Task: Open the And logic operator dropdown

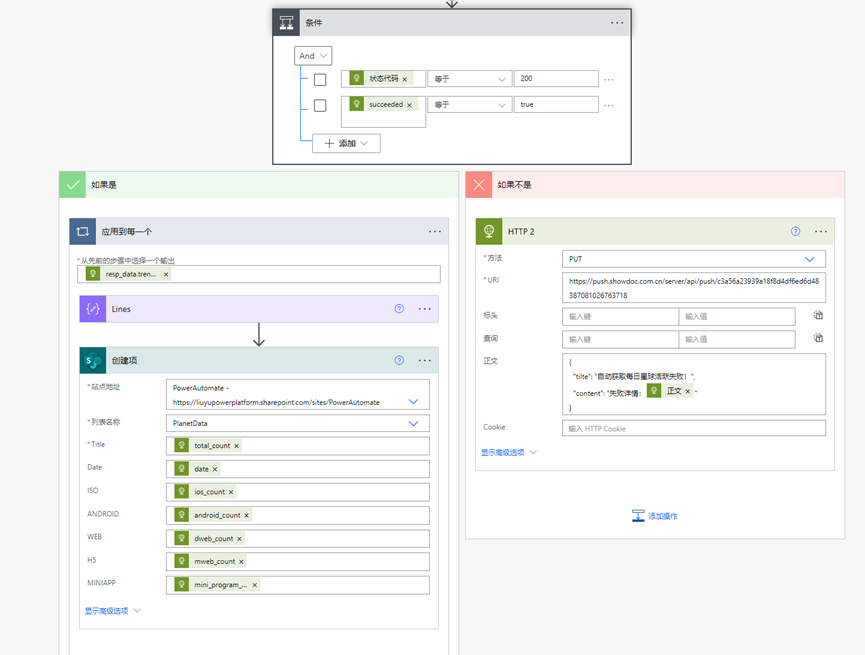Action: coord(313,55)
